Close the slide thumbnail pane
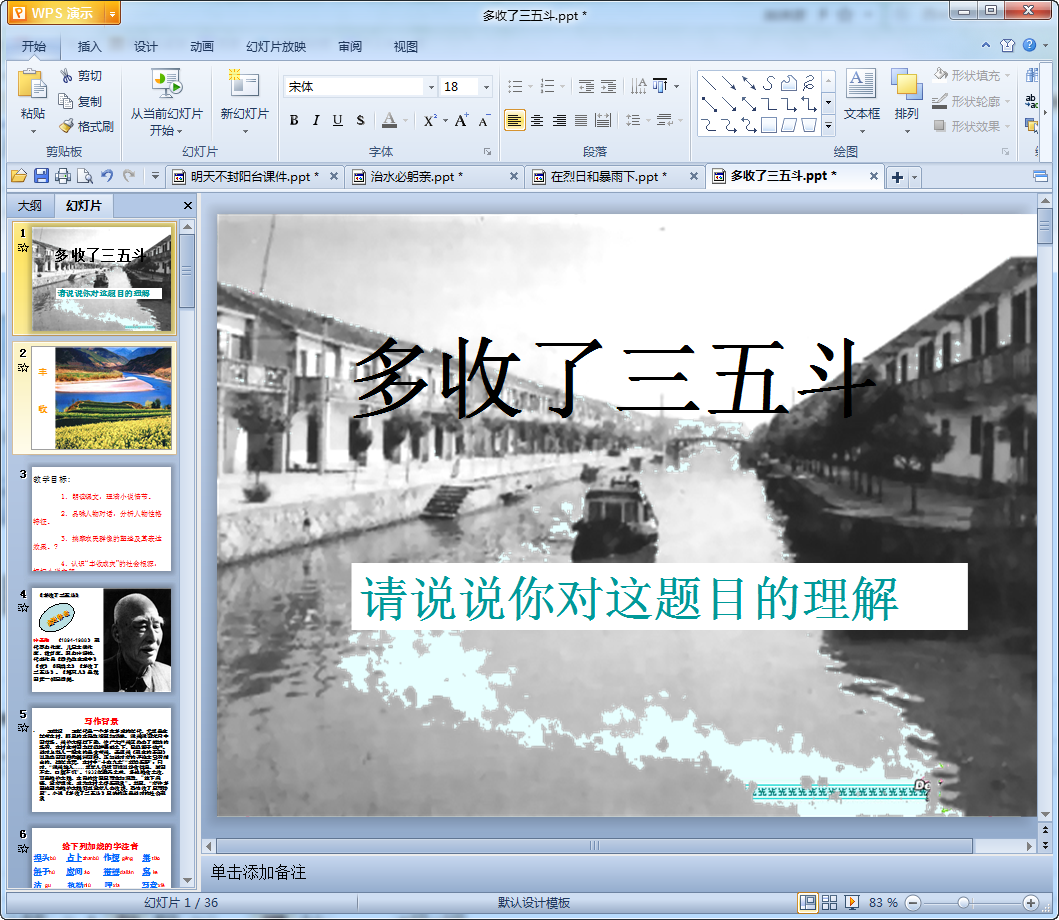The width and height of the screenshot is (1059, 920). point(188,205)
